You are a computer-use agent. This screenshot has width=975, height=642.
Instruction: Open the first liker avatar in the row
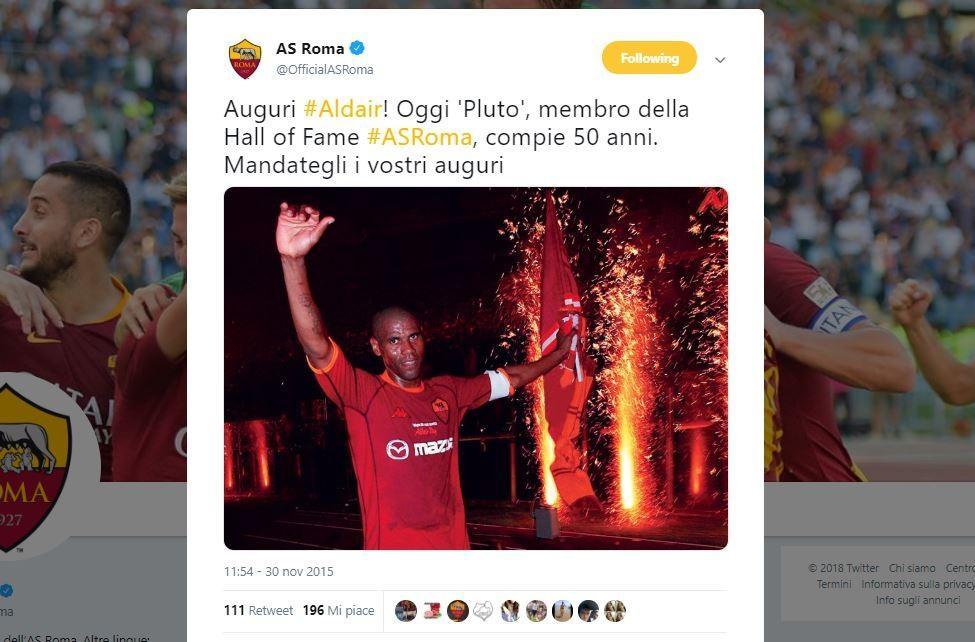[406, 611]
